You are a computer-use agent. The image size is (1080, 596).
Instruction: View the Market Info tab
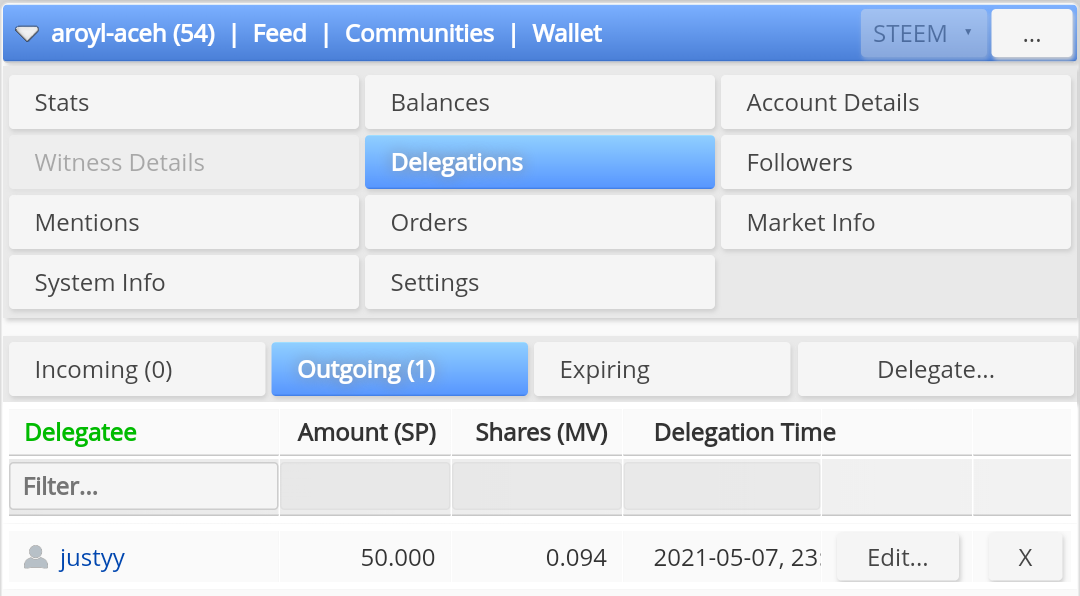[x=895, y=223]
